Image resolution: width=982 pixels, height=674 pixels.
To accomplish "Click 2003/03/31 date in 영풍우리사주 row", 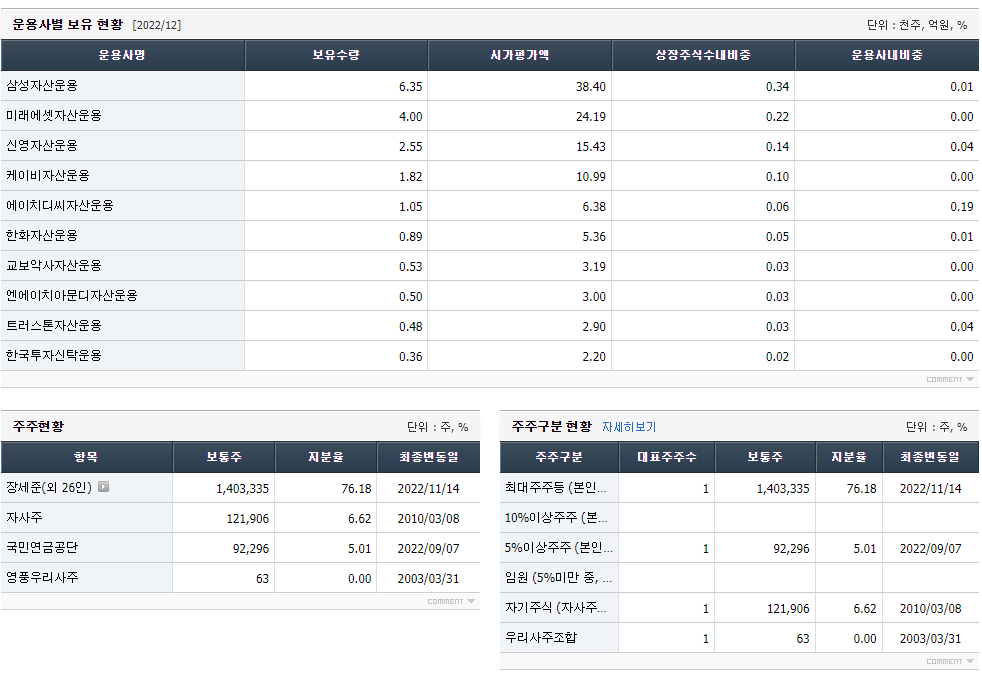I will click(x=428, y=579).
